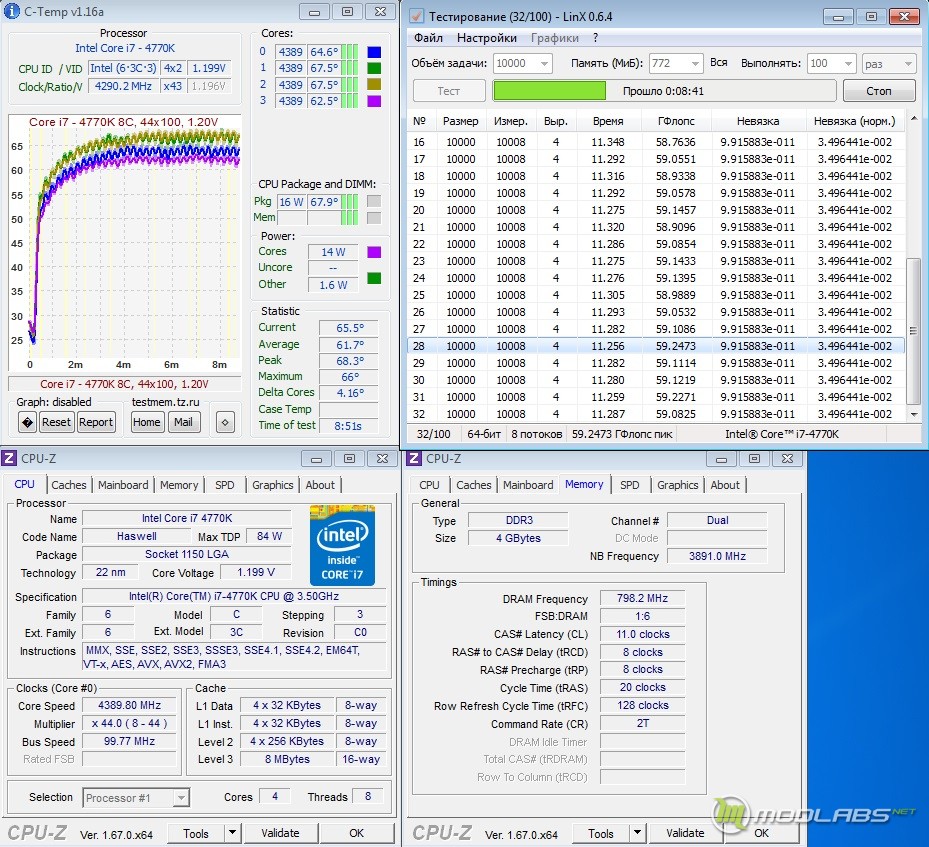The width and height of the screenshot is (929, 847).
Task: Click the temperature graph in C-Temp
Action: tap(125, 243)
